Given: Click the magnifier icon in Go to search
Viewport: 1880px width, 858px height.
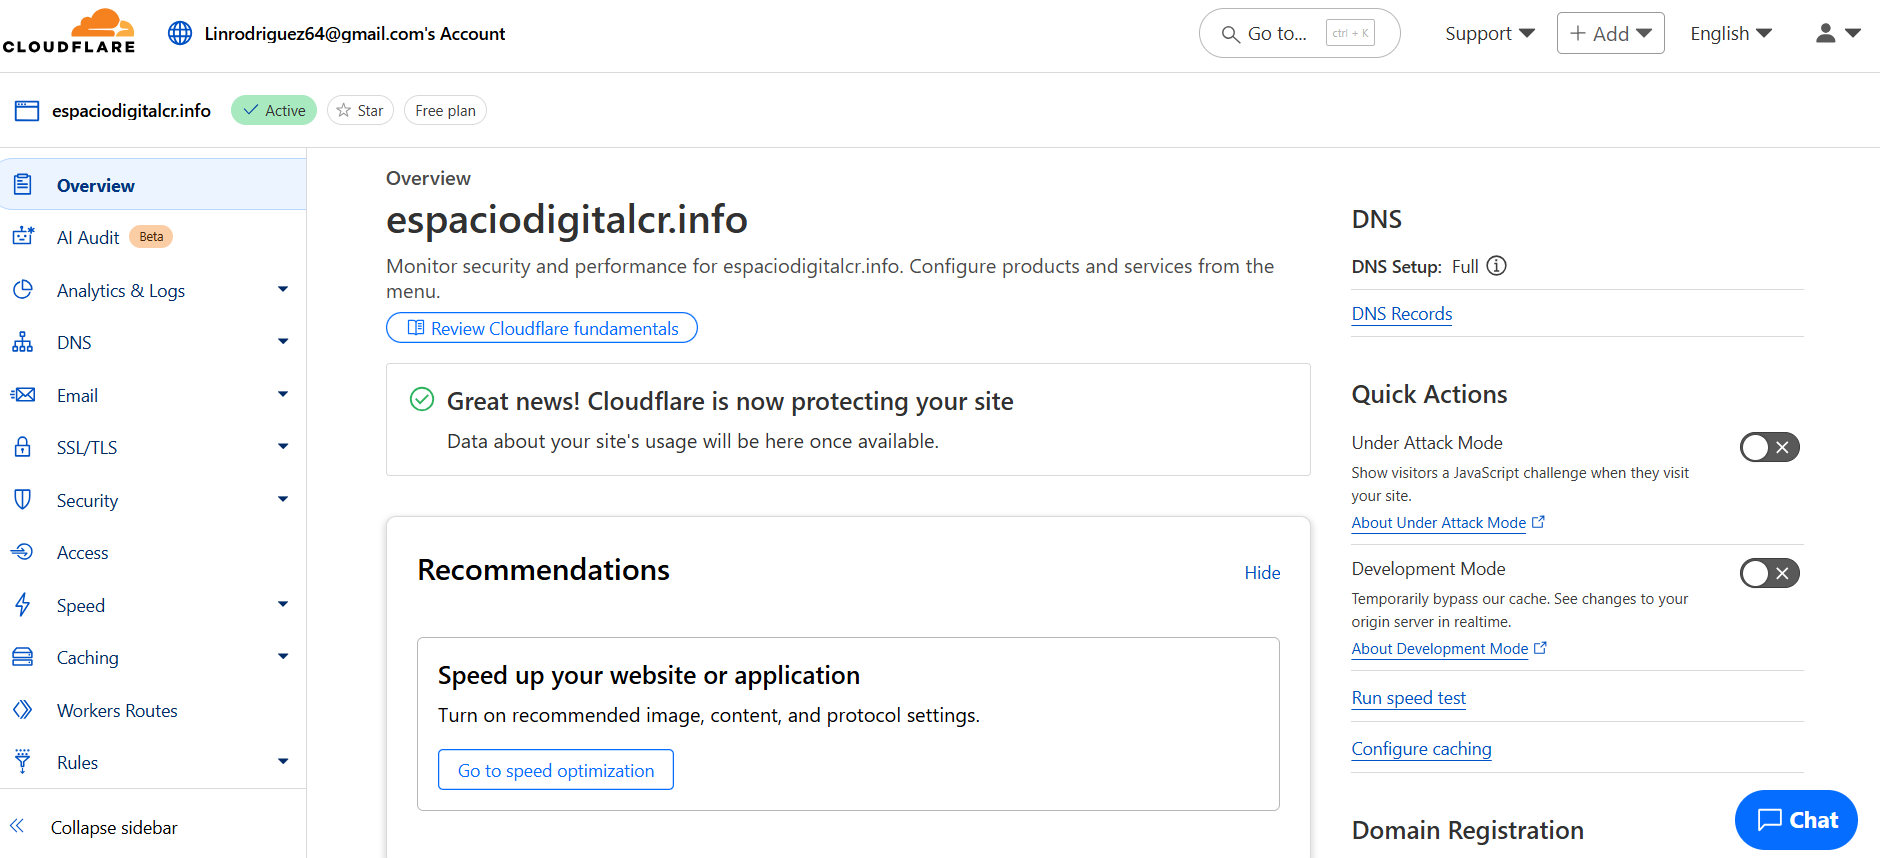Looking at the screenshot, I should coord(1230,34).
